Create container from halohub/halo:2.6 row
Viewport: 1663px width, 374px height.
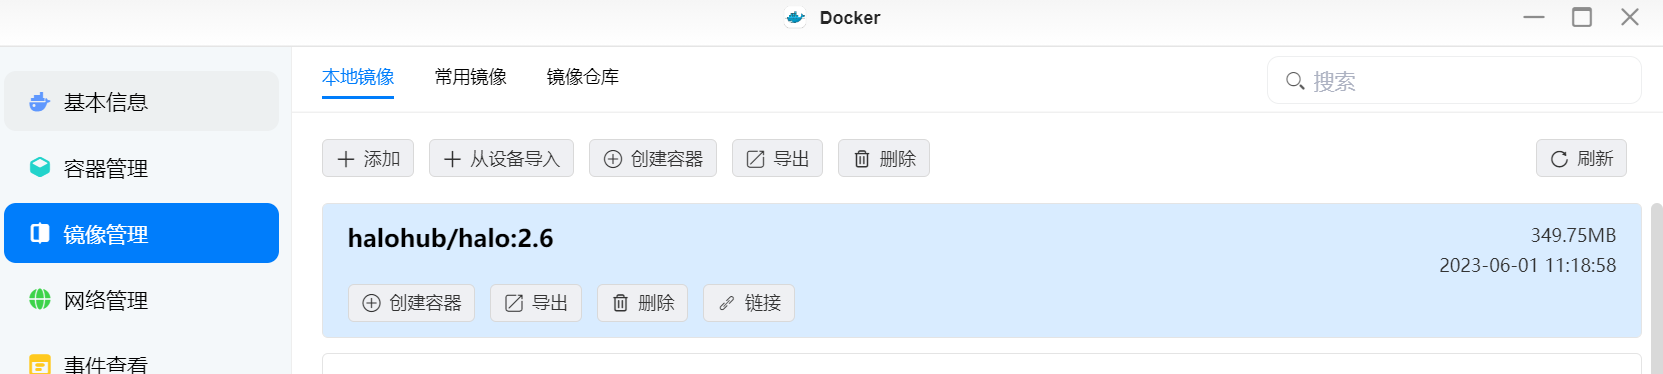click(x=411, y=303)
